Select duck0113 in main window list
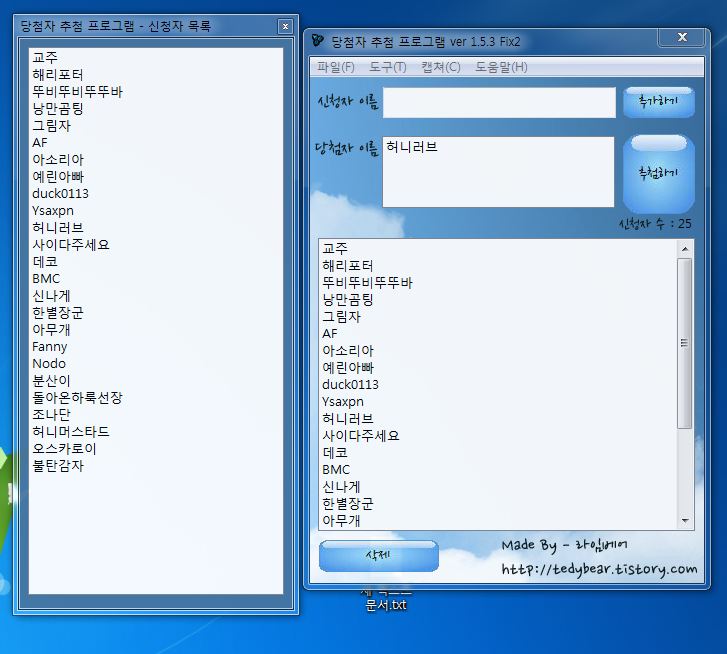The width and height of the screenshot is (727, 654). 350,385
